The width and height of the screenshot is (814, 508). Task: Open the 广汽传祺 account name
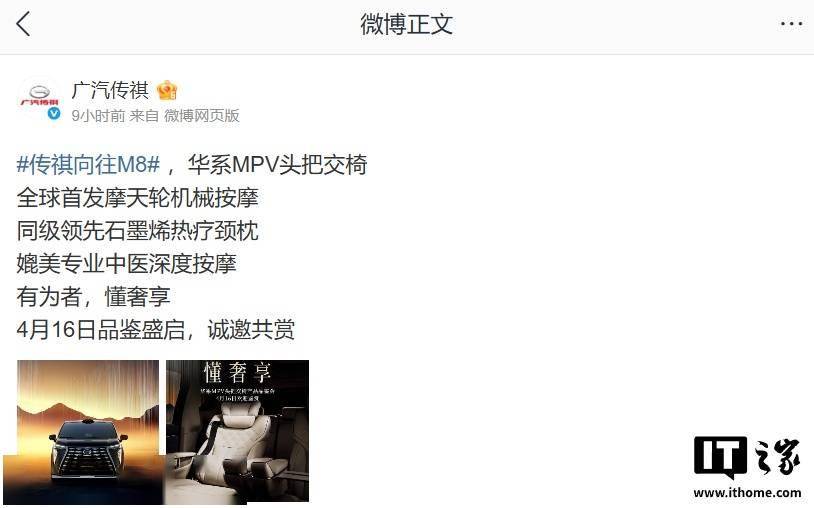point(111,90)
